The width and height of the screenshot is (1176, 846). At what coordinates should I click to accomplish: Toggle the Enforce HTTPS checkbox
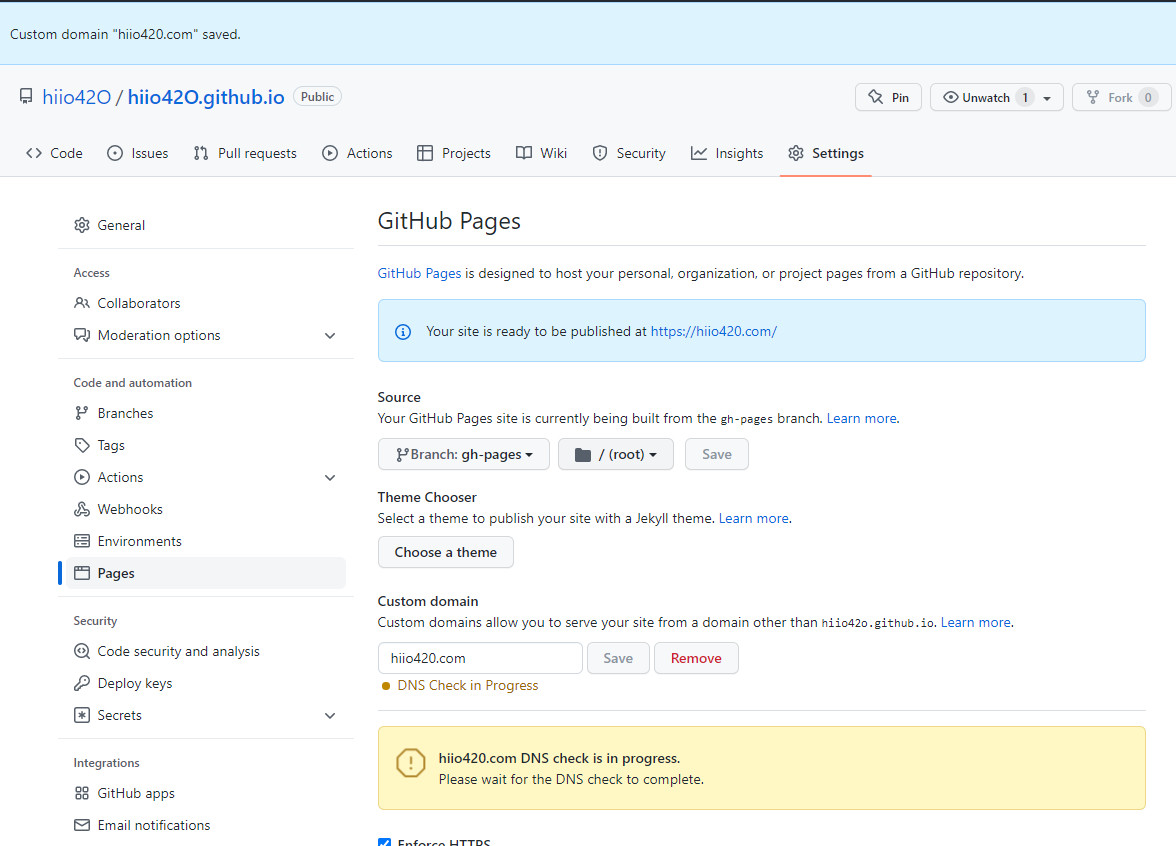click(384, 842)
